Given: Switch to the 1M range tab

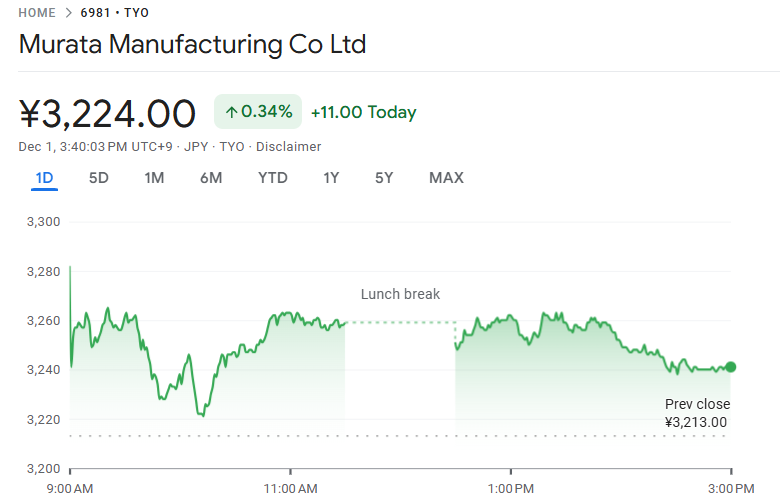Looking at the screenshot, I should click(x=154, y=178).
